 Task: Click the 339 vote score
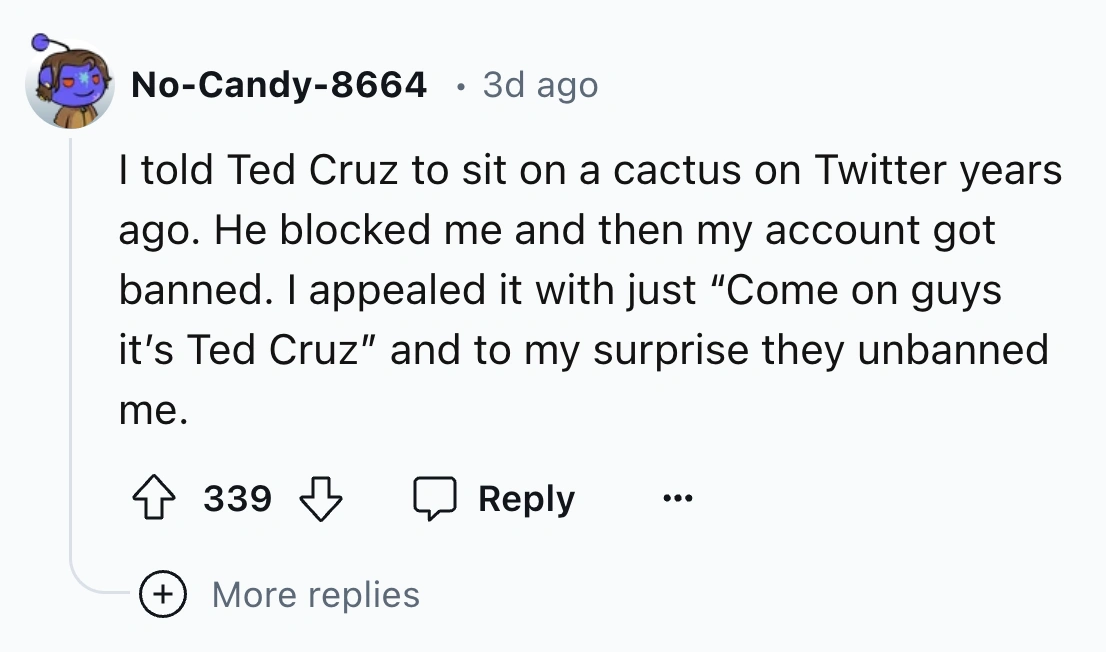coord(238,498)
